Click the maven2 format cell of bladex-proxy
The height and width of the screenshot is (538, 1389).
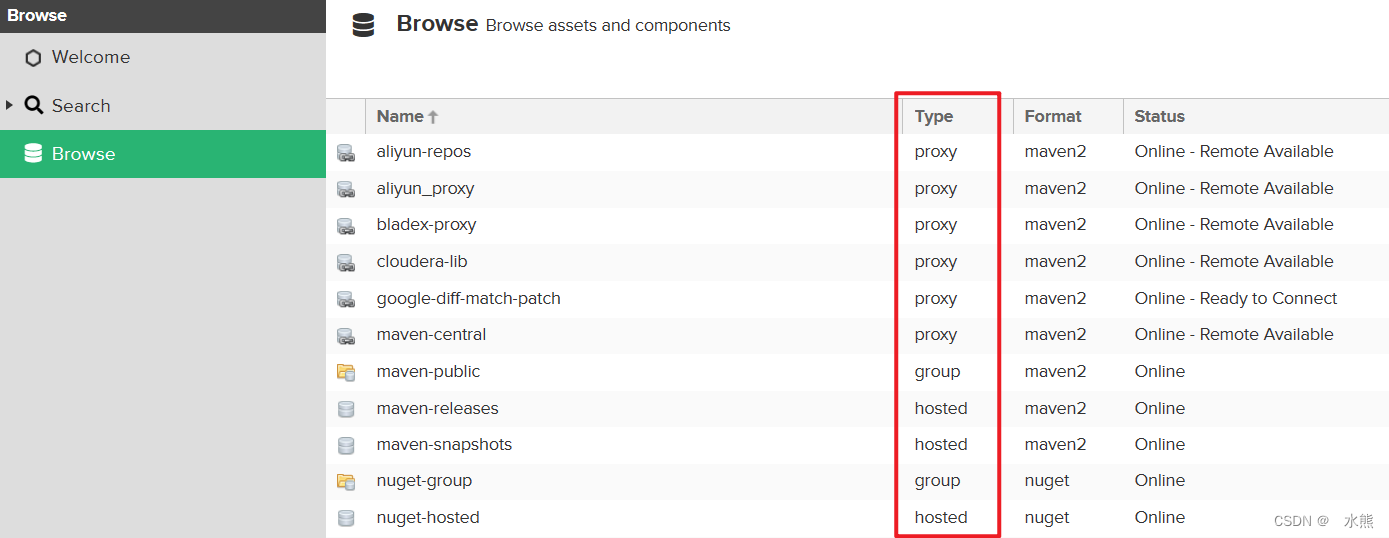[x=1055, y=225]
